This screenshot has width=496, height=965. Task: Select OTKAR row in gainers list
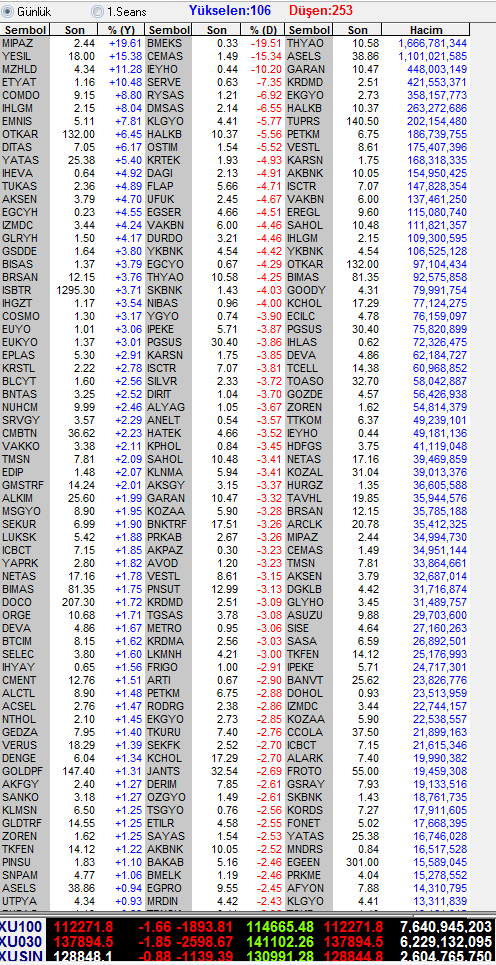[72, 134]
